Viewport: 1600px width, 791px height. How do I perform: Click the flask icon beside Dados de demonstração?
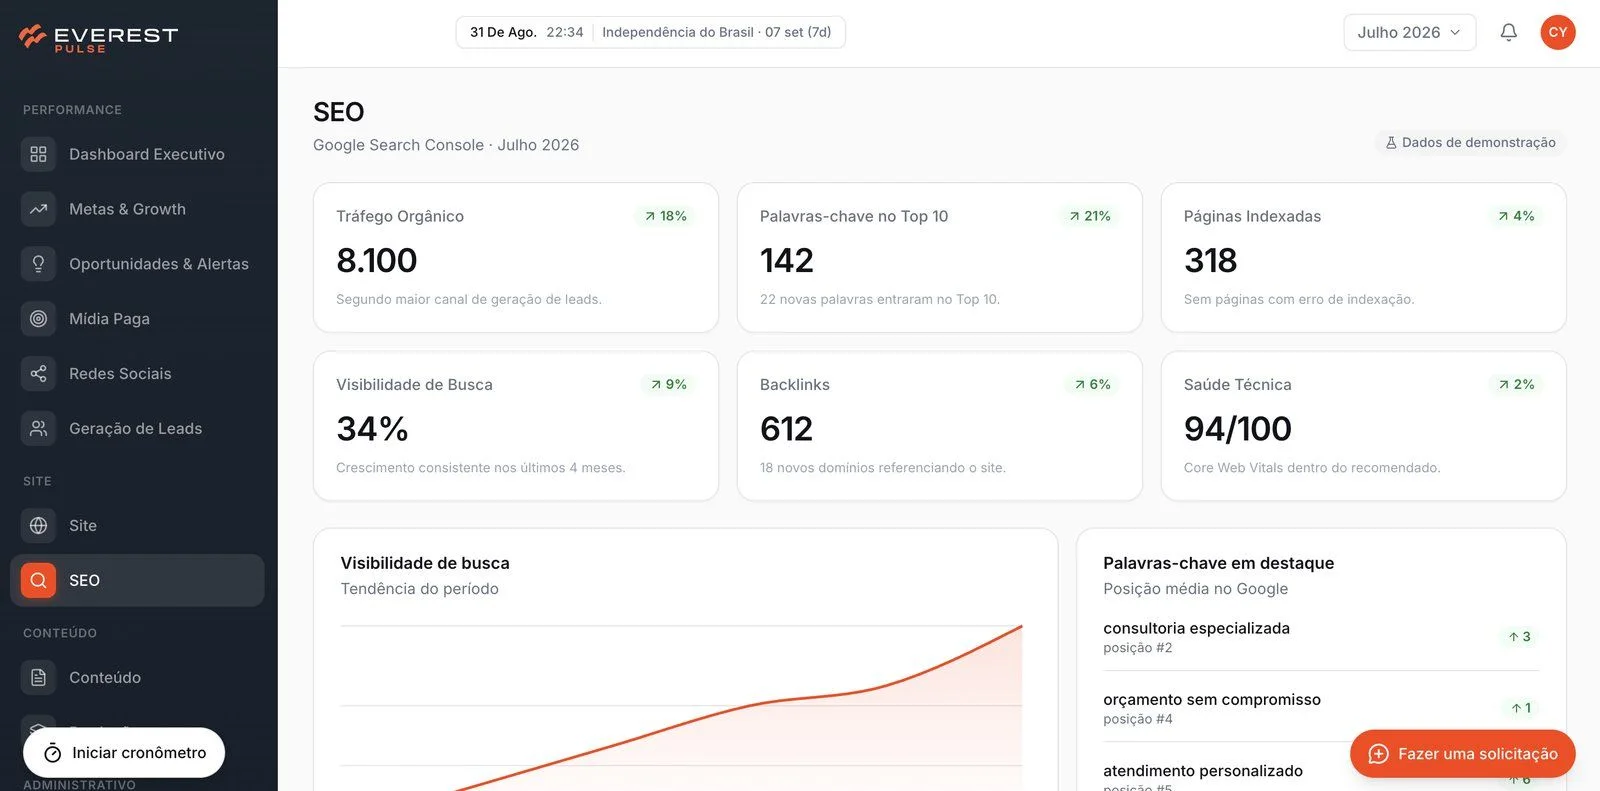1391,143
